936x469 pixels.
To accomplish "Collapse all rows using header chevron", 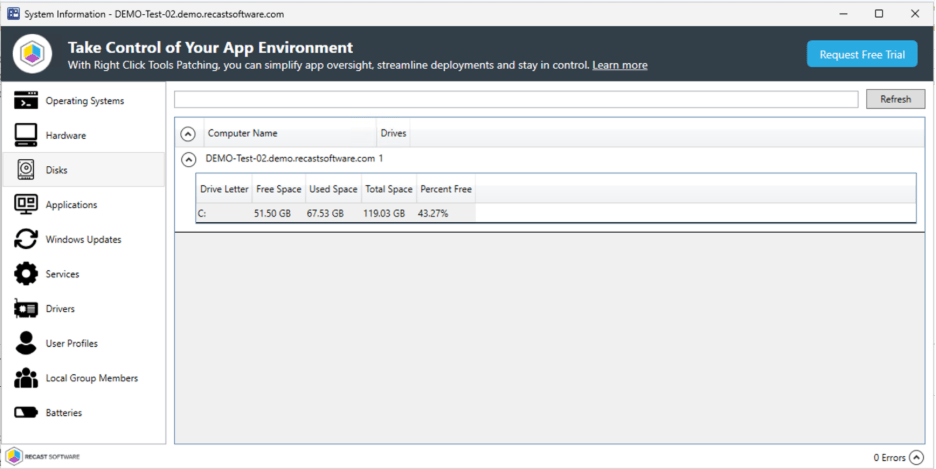I will point(187,134).
